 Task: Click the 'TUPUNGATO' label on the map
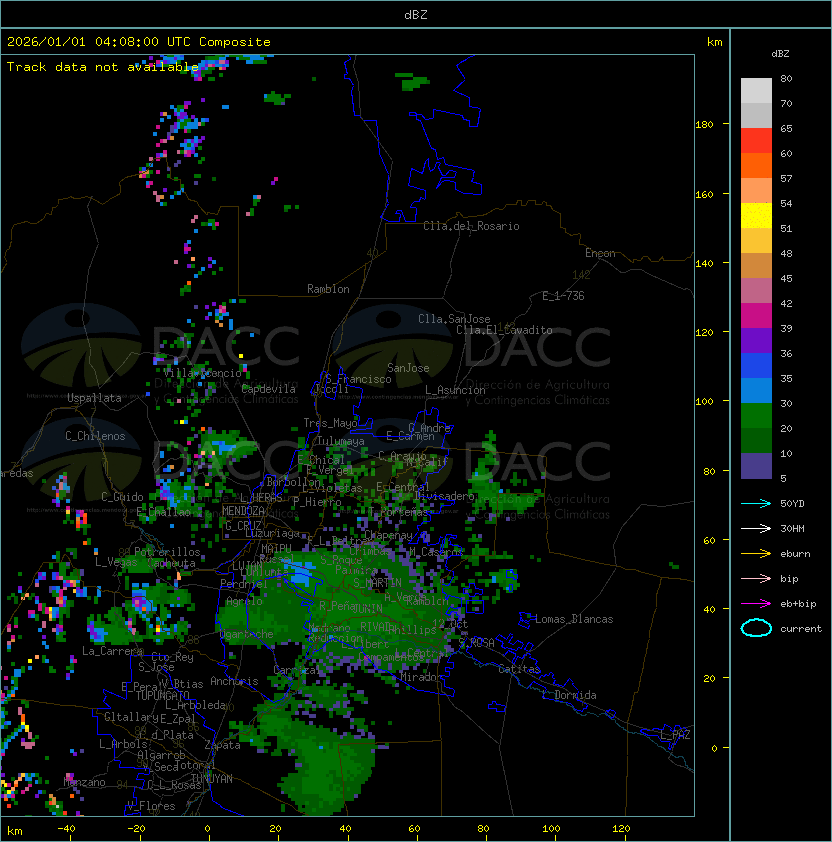tap(162, 695)
